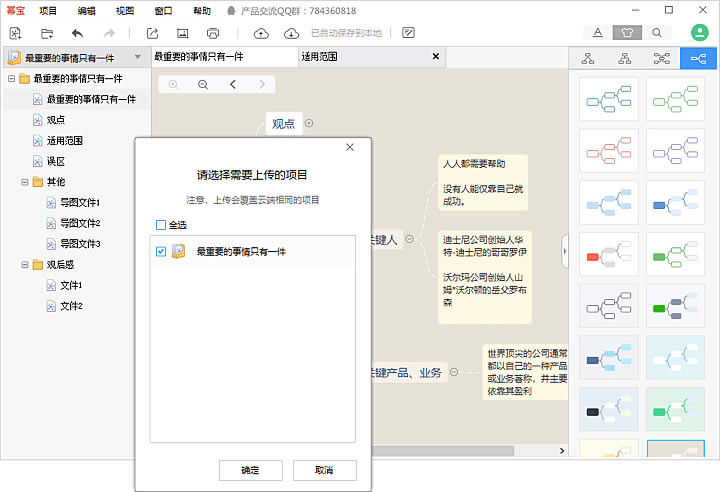
Task: Collapse the 观后感 folder
Action: [24, 265]
